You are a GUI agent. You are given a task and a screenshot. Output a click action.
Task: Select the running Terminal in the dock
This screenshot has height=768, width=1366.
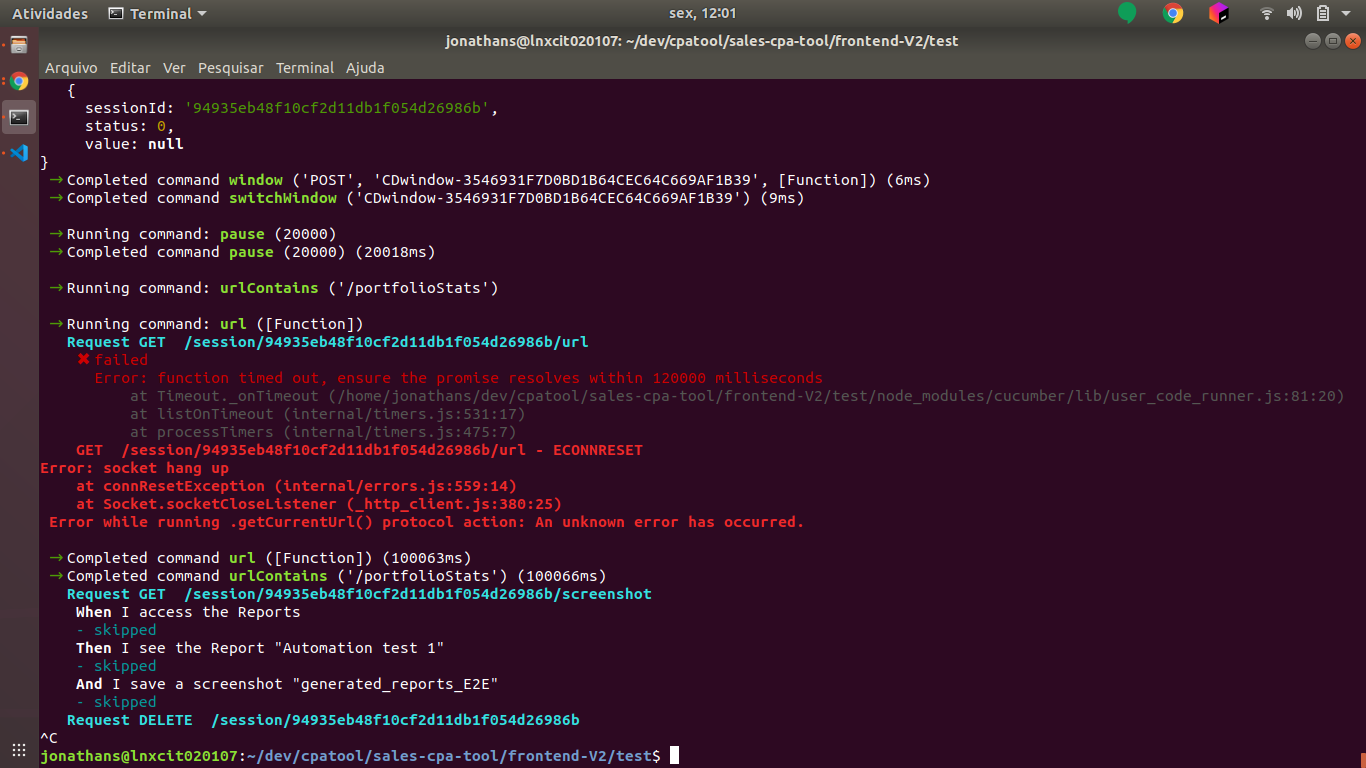tap(18, 117)
